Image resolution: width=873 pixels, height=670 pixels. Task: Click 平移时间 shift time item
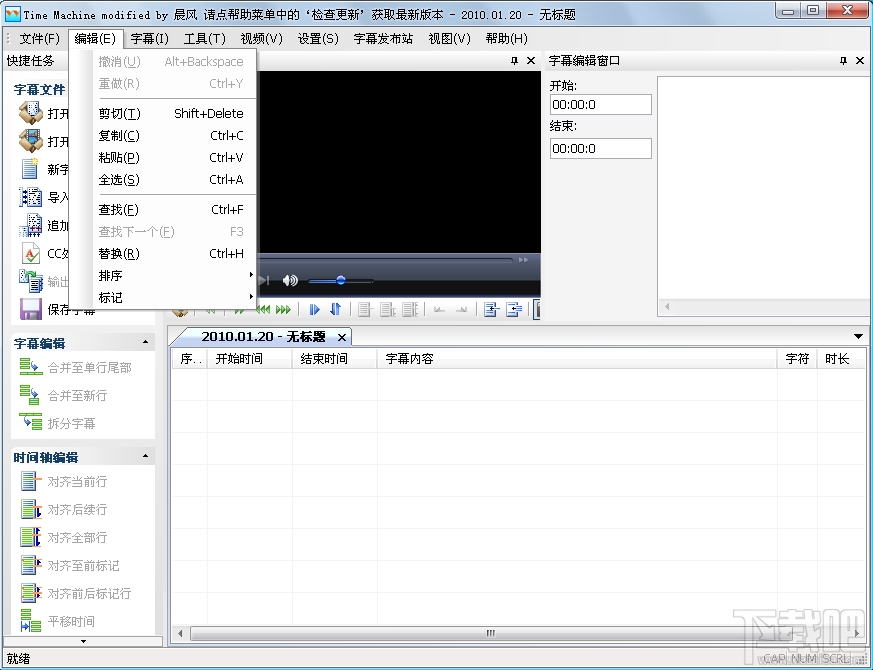pos(57,621)
